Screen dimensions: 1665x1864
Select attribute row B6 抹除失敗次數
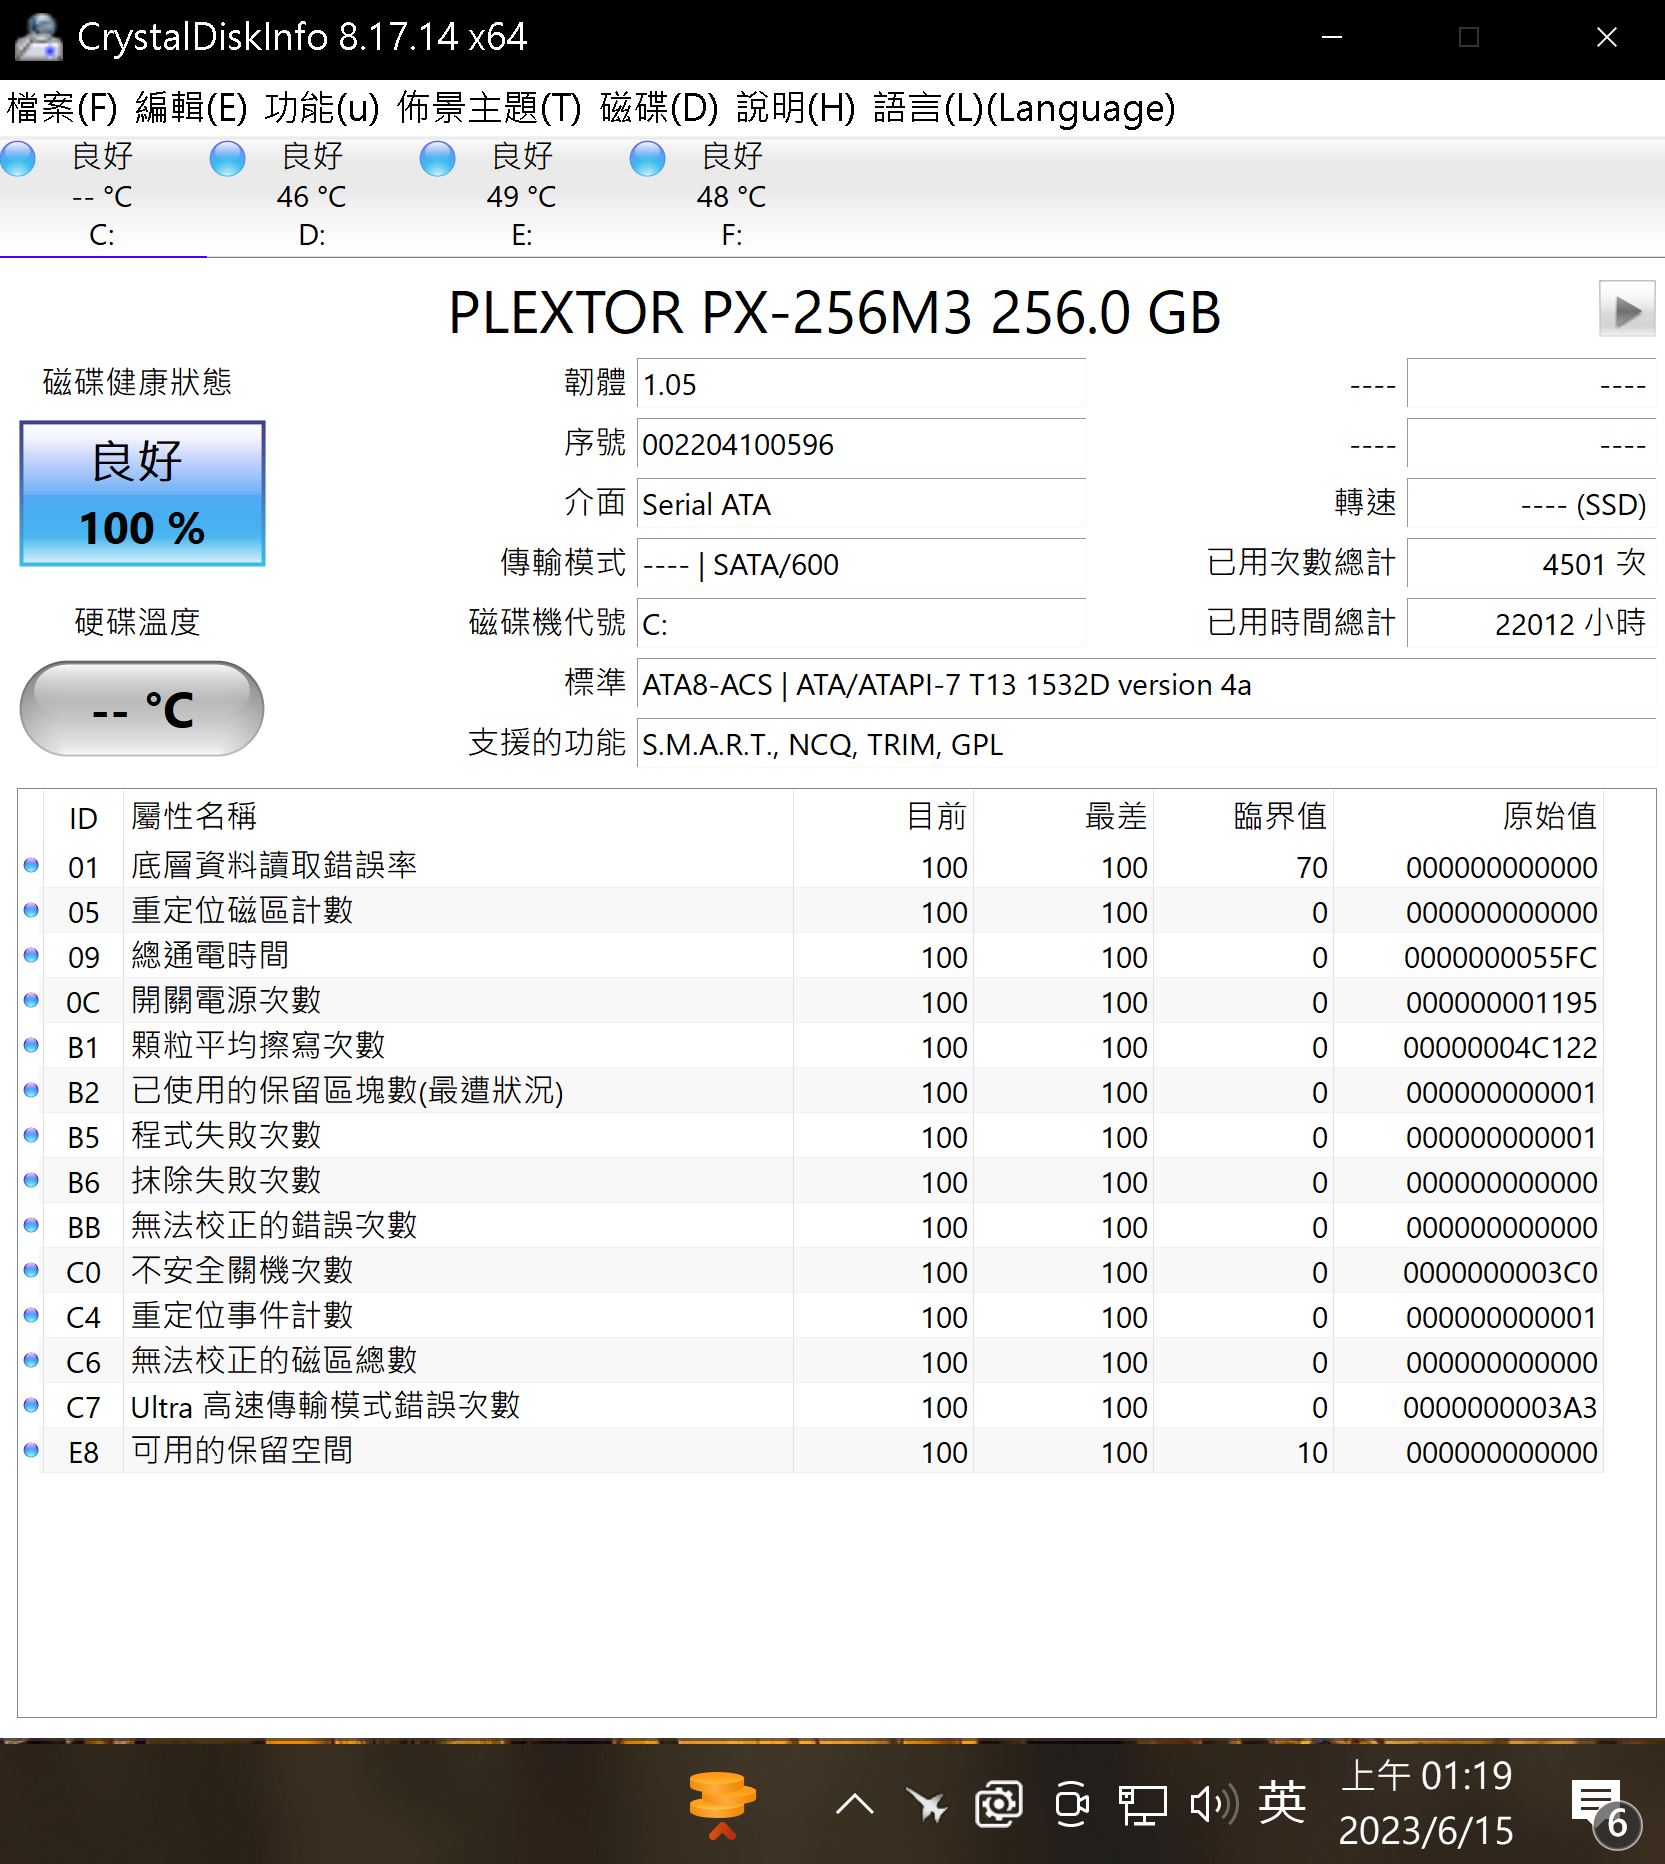tap(811, 1181)
